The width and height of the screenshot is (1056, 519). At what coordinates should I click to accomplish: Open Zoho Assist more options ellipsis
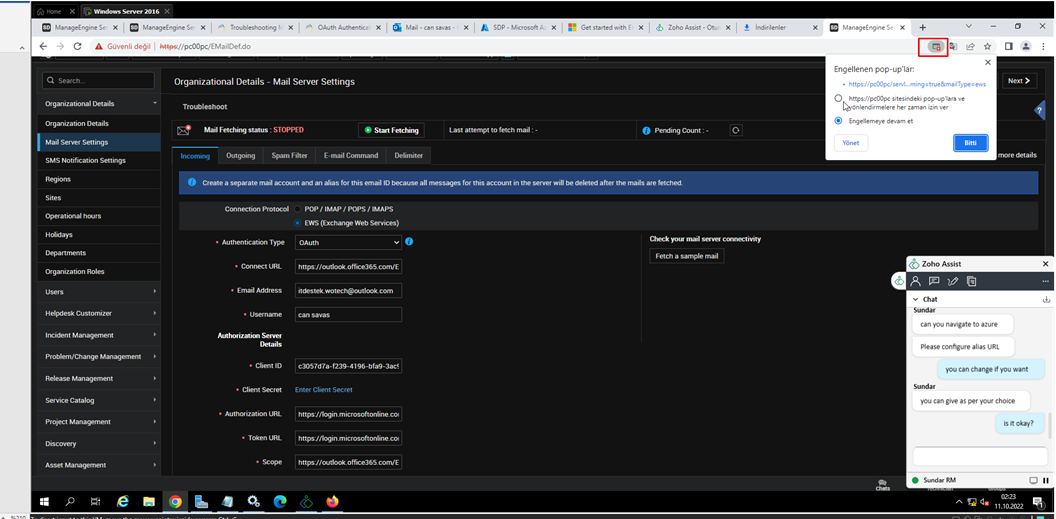1045,281
